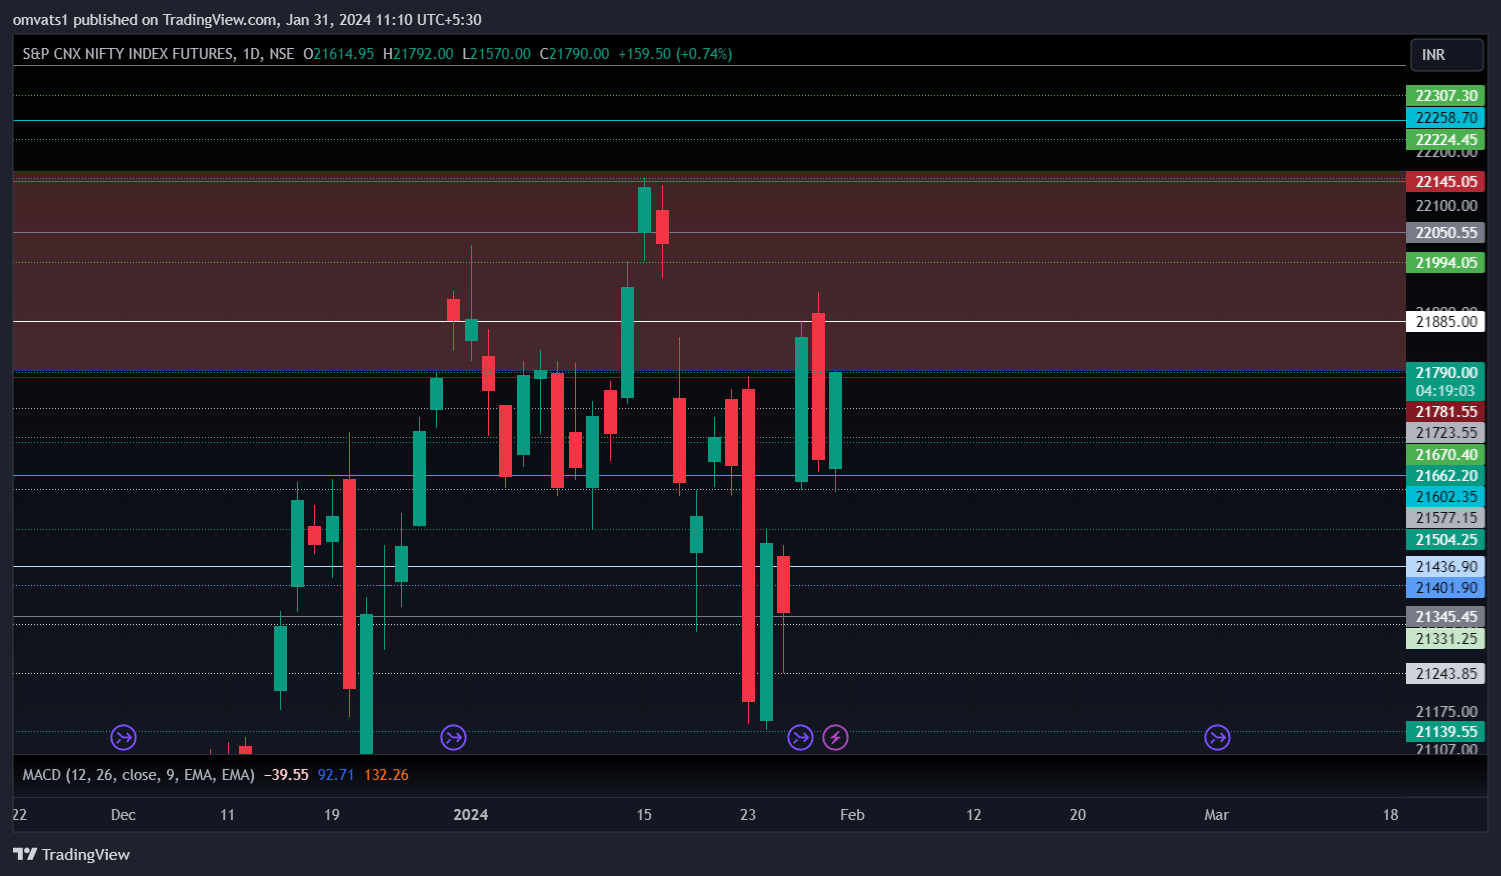Click the 21577.15 price label

(x=1446, y=518)
